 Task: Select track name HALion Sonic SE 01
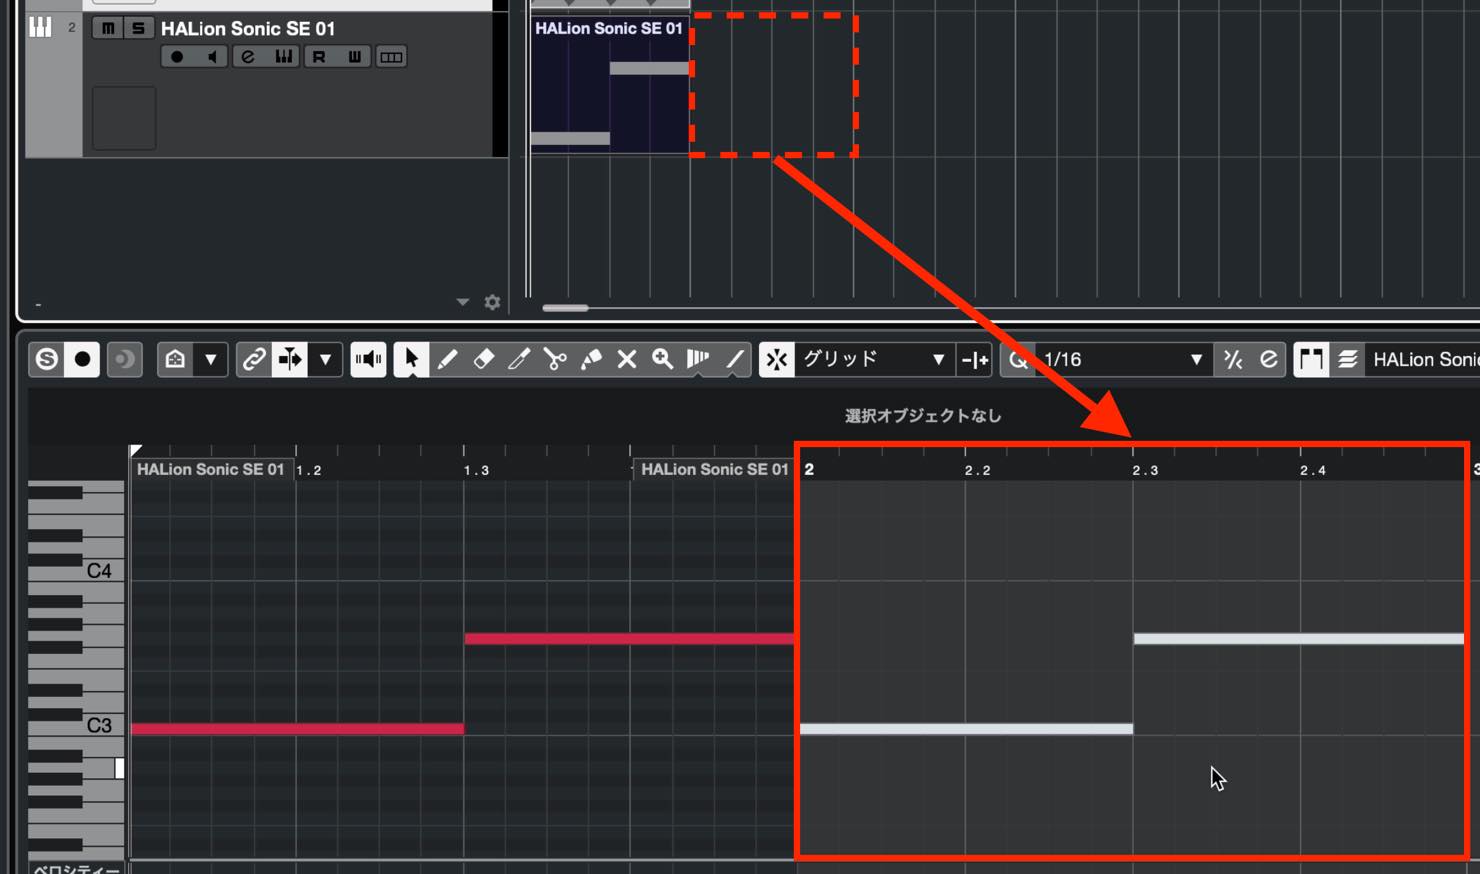click(x=248, y=28)
